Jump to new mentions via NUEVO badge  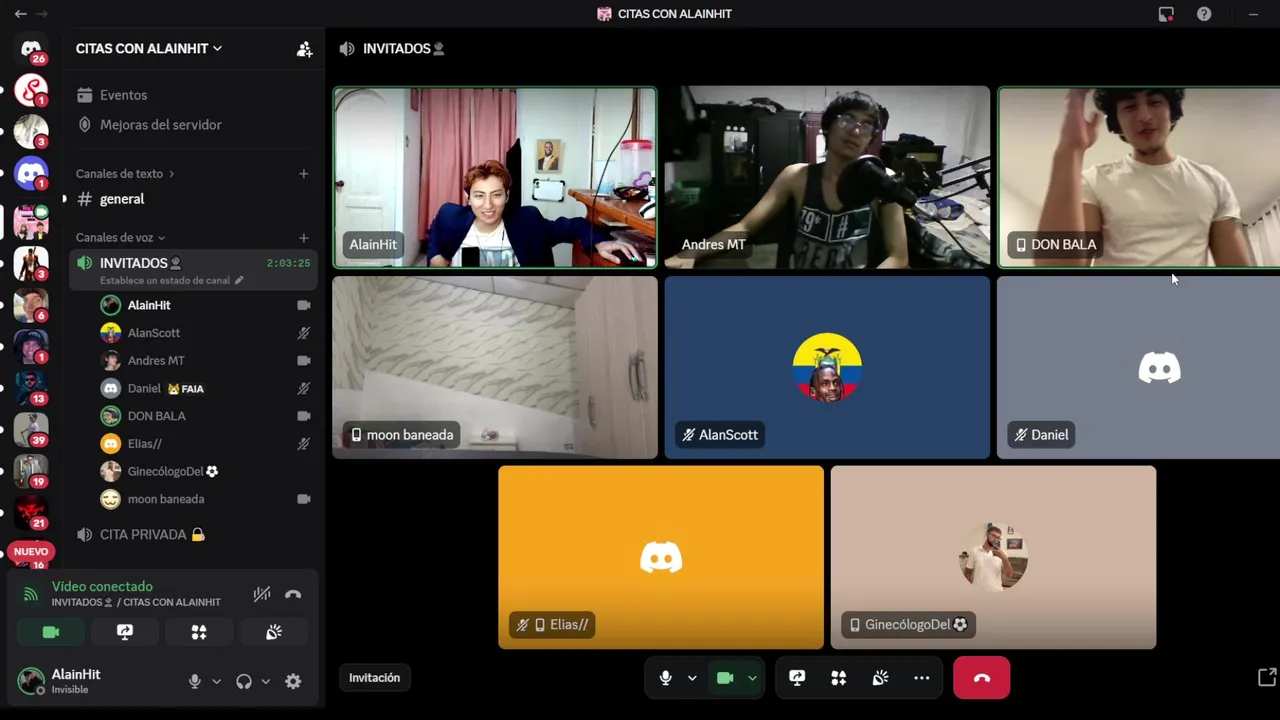click(x=31, y=552)
